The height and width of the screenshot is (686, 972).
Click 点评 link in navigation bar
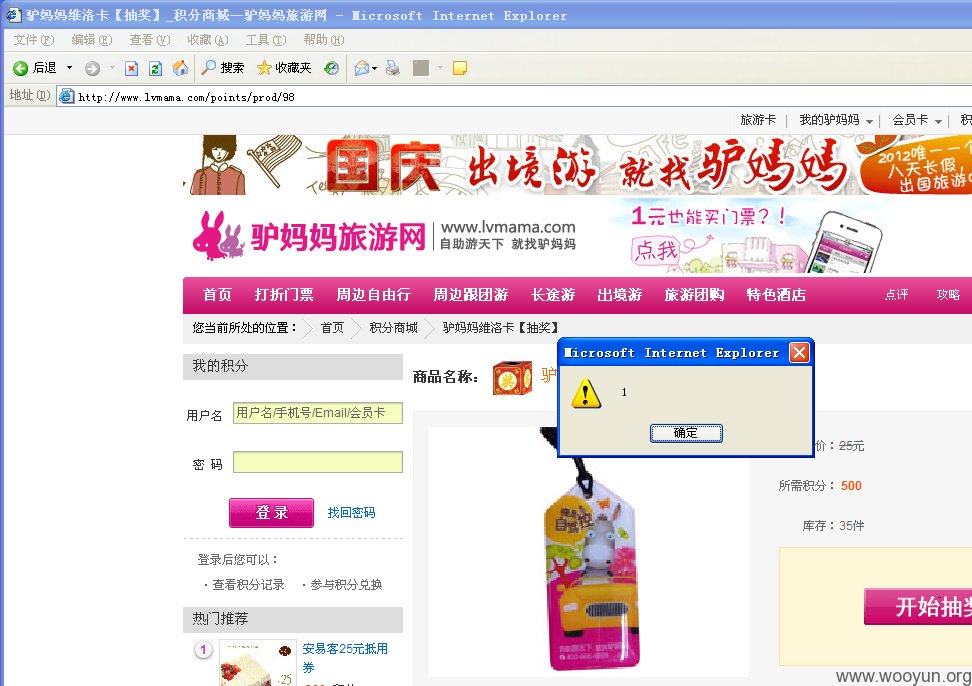[x=896, y=295]
